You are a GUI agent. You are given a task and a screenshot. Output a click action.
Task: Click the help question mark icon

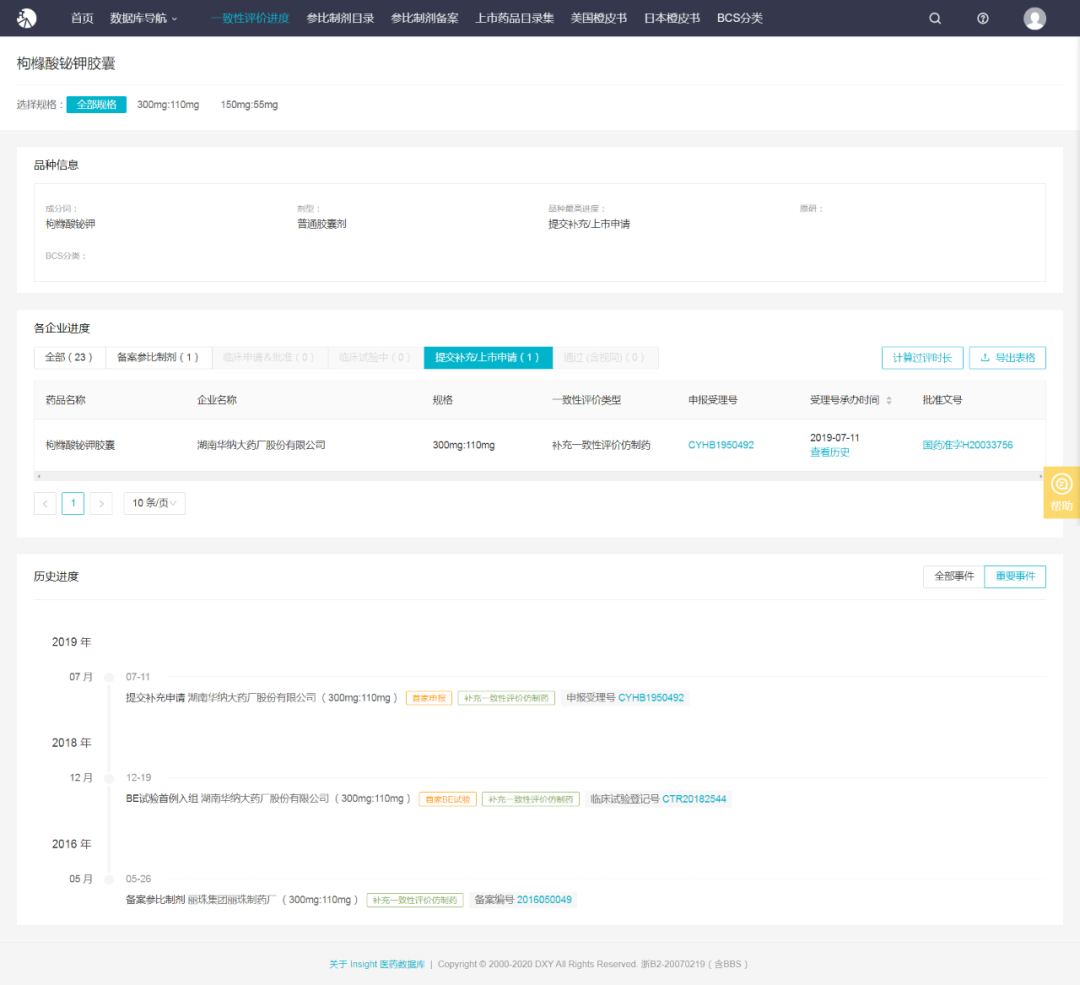tap(983, 19)
